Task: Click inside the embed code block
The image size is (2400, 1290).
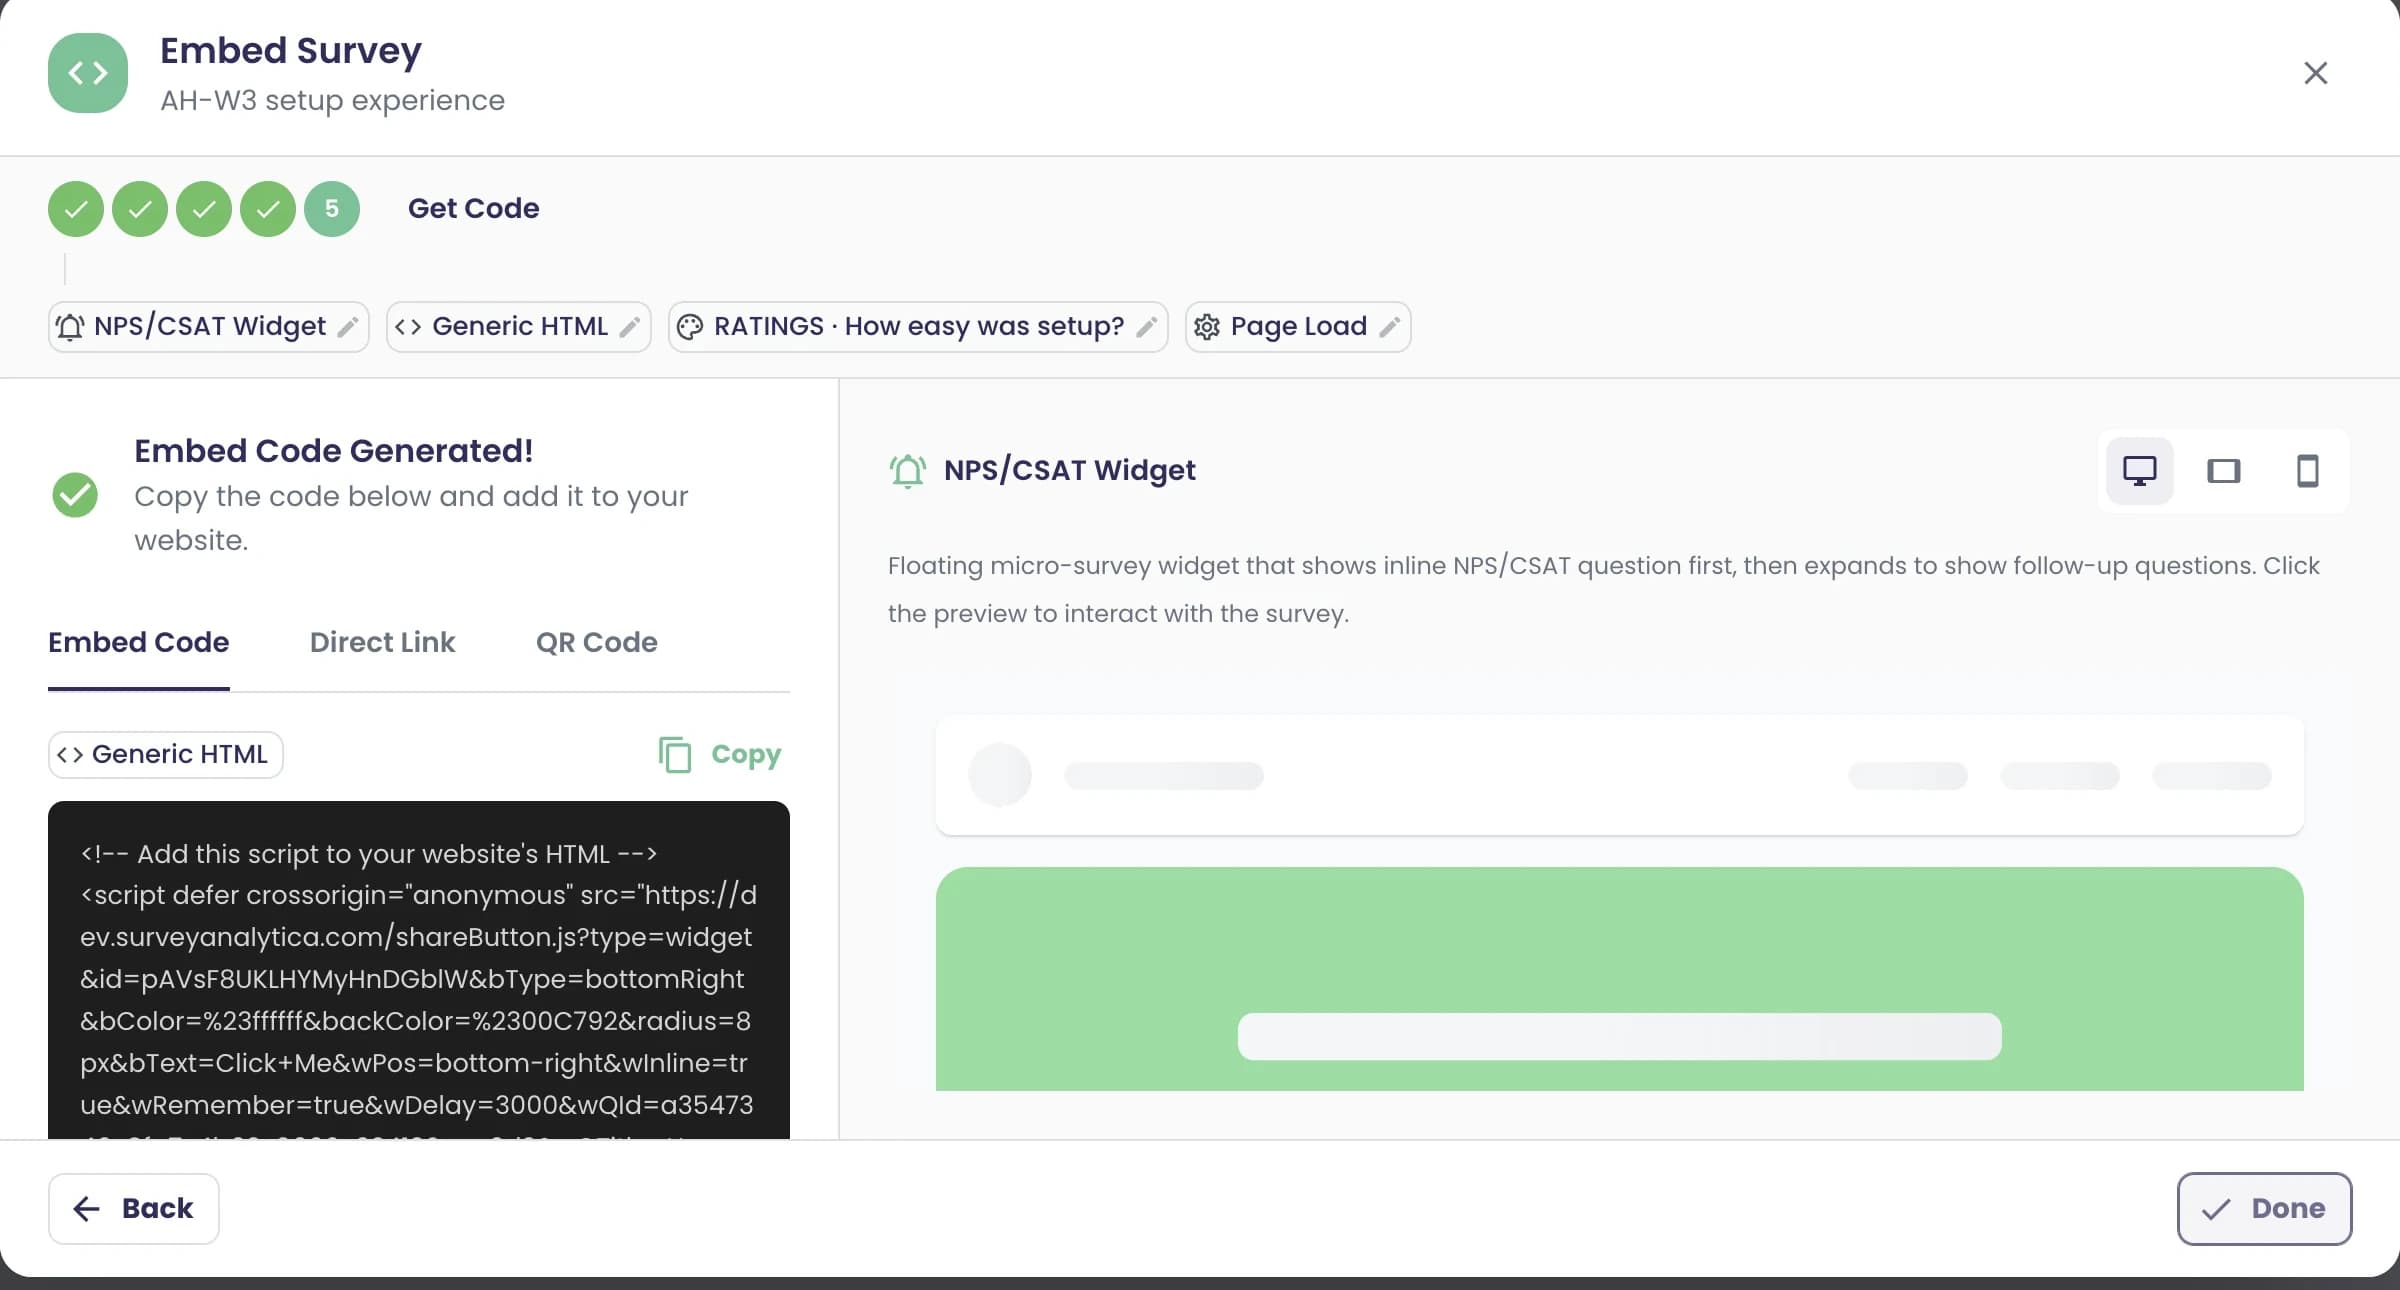Action: tap(419, 970)
